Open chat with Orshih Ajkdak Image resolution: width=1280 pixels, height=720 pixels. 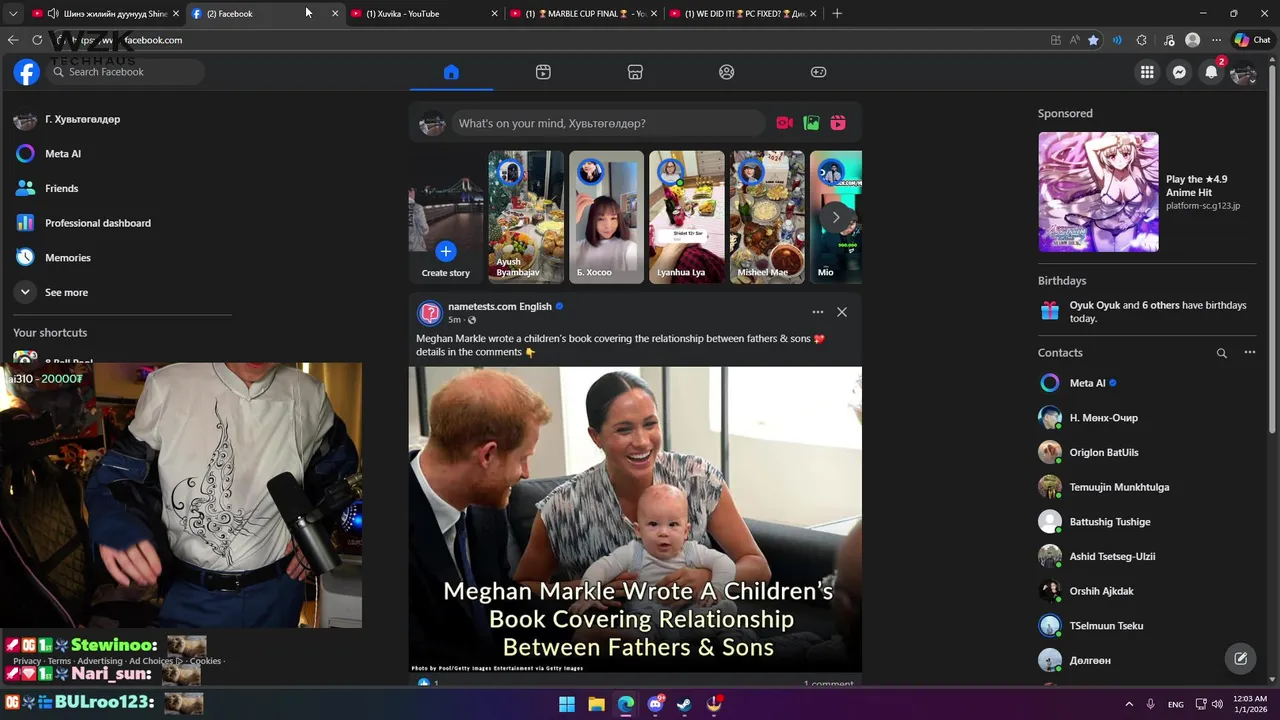click(x=1146, y=591)
